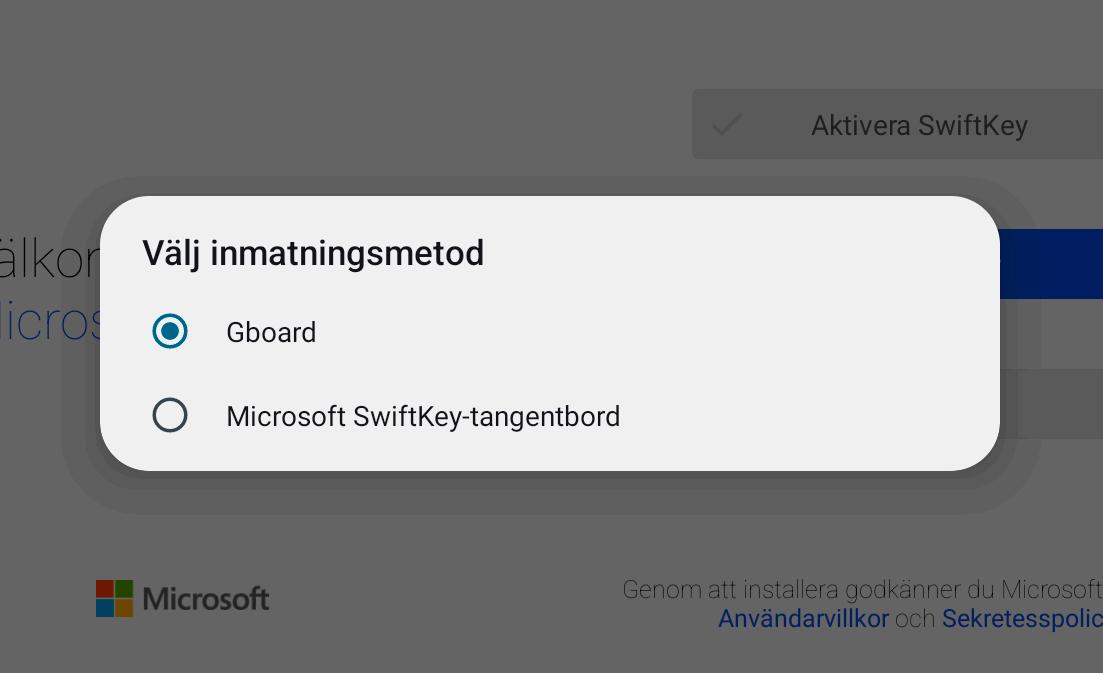Select the Microsoft SwiftKey-tangentbord radio button

click(x=170, y=415)
